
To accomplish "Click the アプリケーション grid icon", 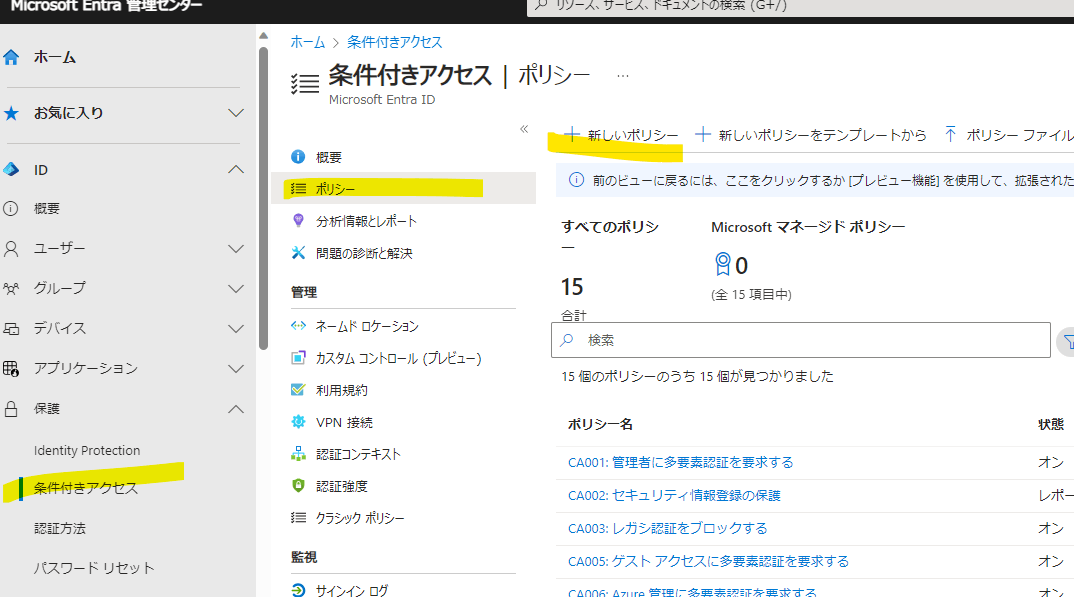I will tap(11, 368).
